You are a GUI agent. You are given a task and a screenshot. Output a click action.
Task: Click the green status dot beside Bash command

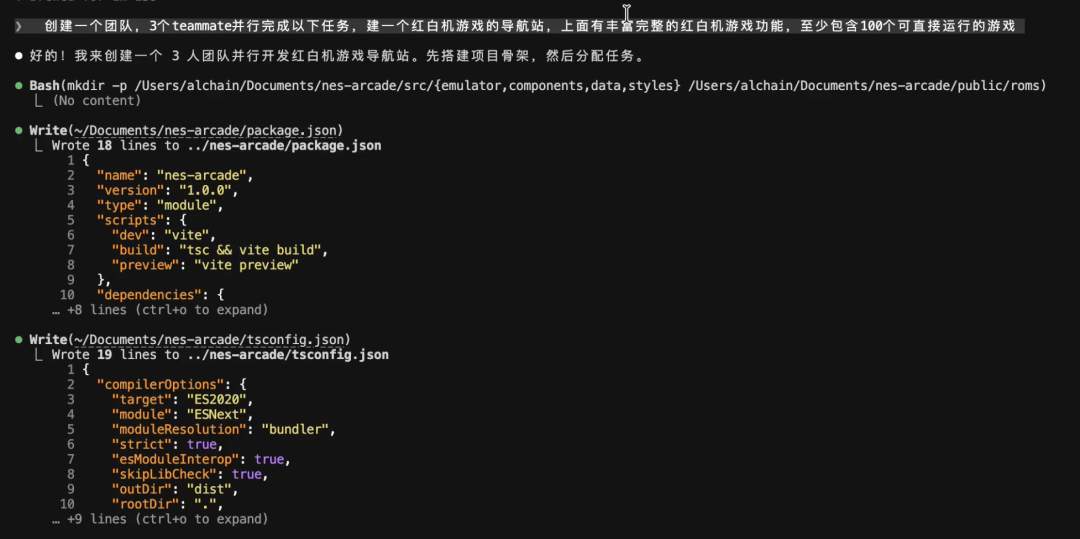point(19,86)
